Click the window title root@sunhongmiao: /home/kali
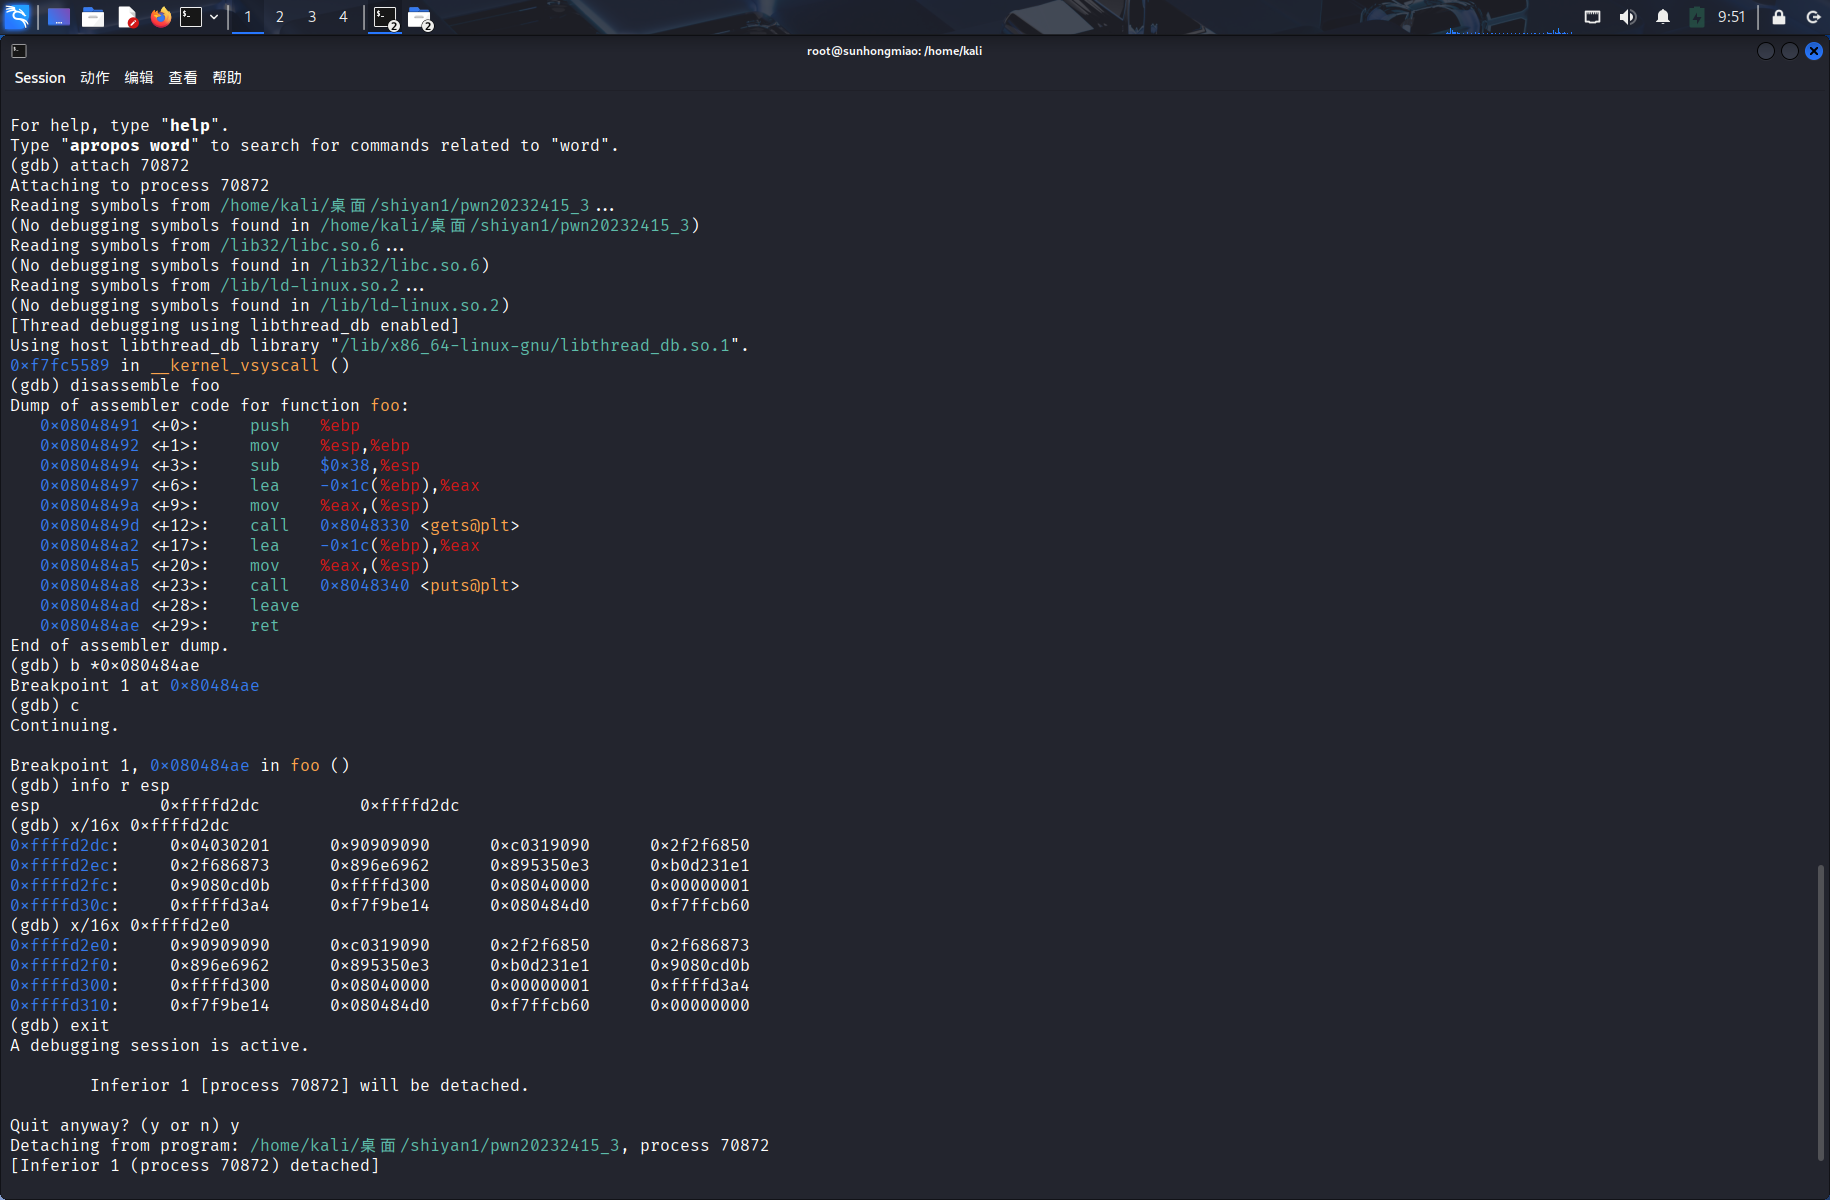 click(894, 51)
